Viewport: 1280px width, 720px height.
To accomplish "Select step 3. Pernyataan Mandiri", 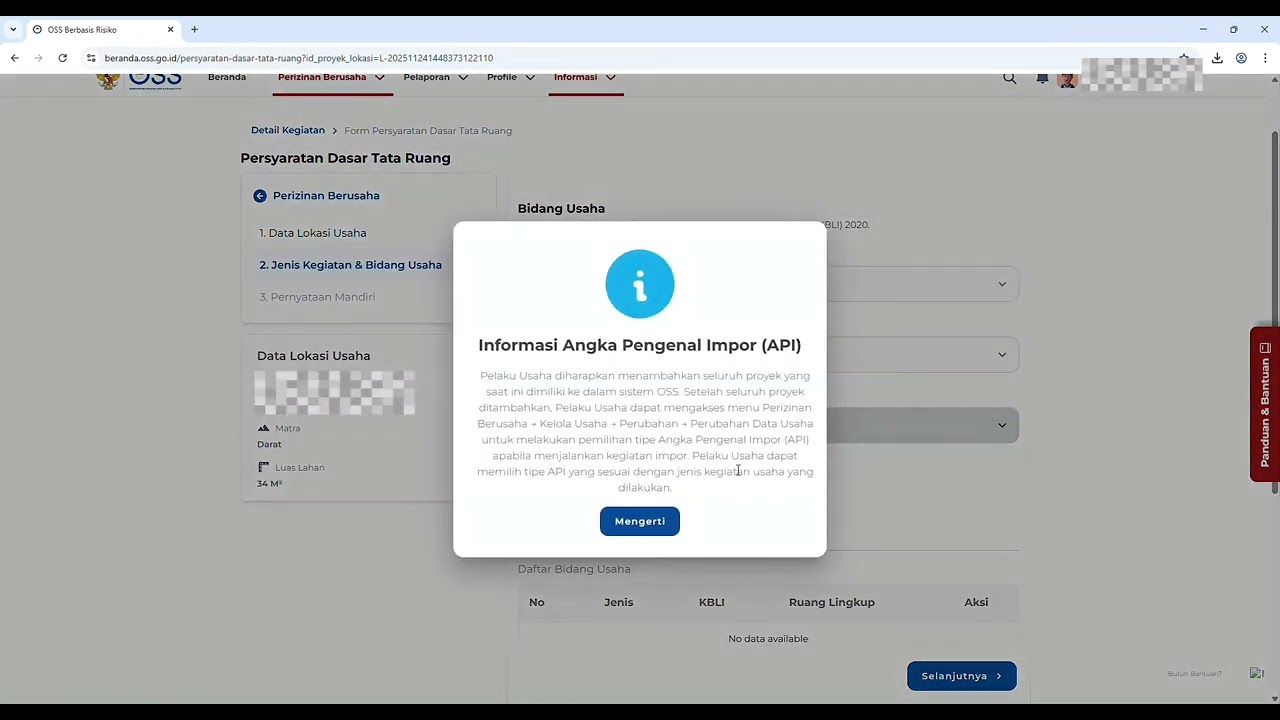I will (317, 297).
